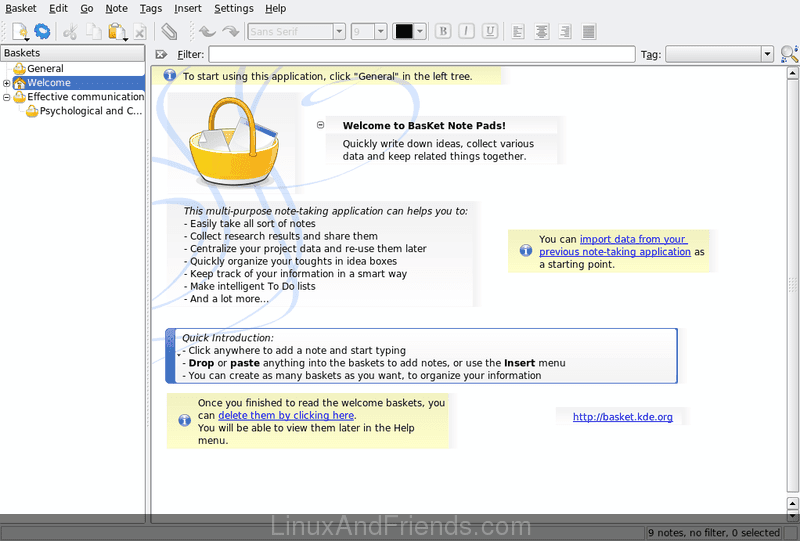Center align text
Image resolution: width=800 pixels, height=541 pixels.
point(541,32)
